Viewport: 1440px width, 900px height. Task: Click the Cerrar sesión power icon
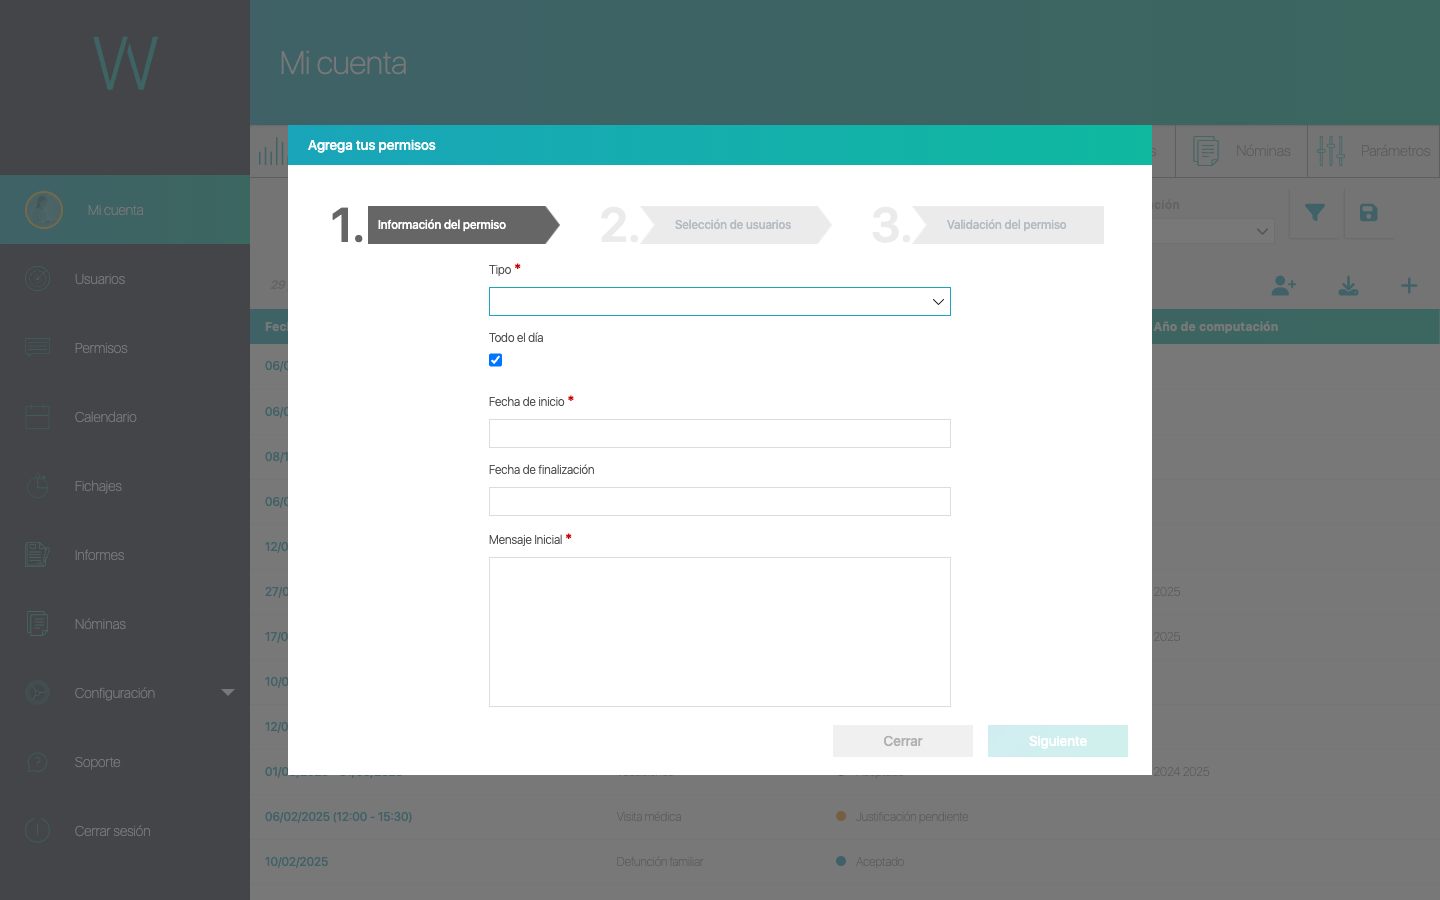[38, 831]
